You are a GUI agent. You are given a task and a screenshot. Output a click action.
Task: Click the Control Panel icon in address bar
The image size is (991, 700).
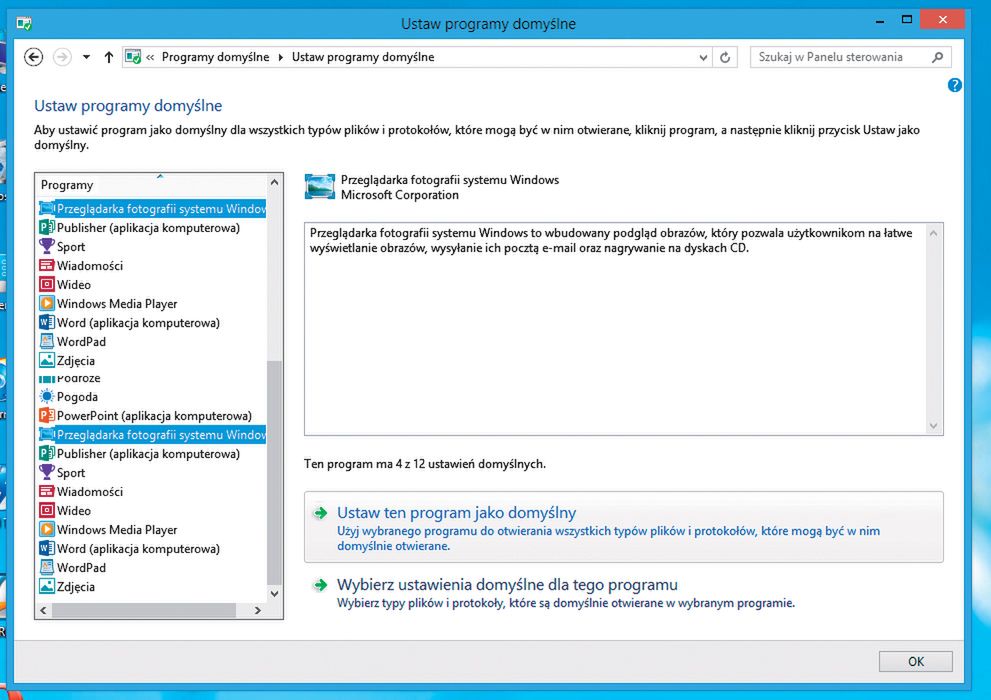point(133,57)
